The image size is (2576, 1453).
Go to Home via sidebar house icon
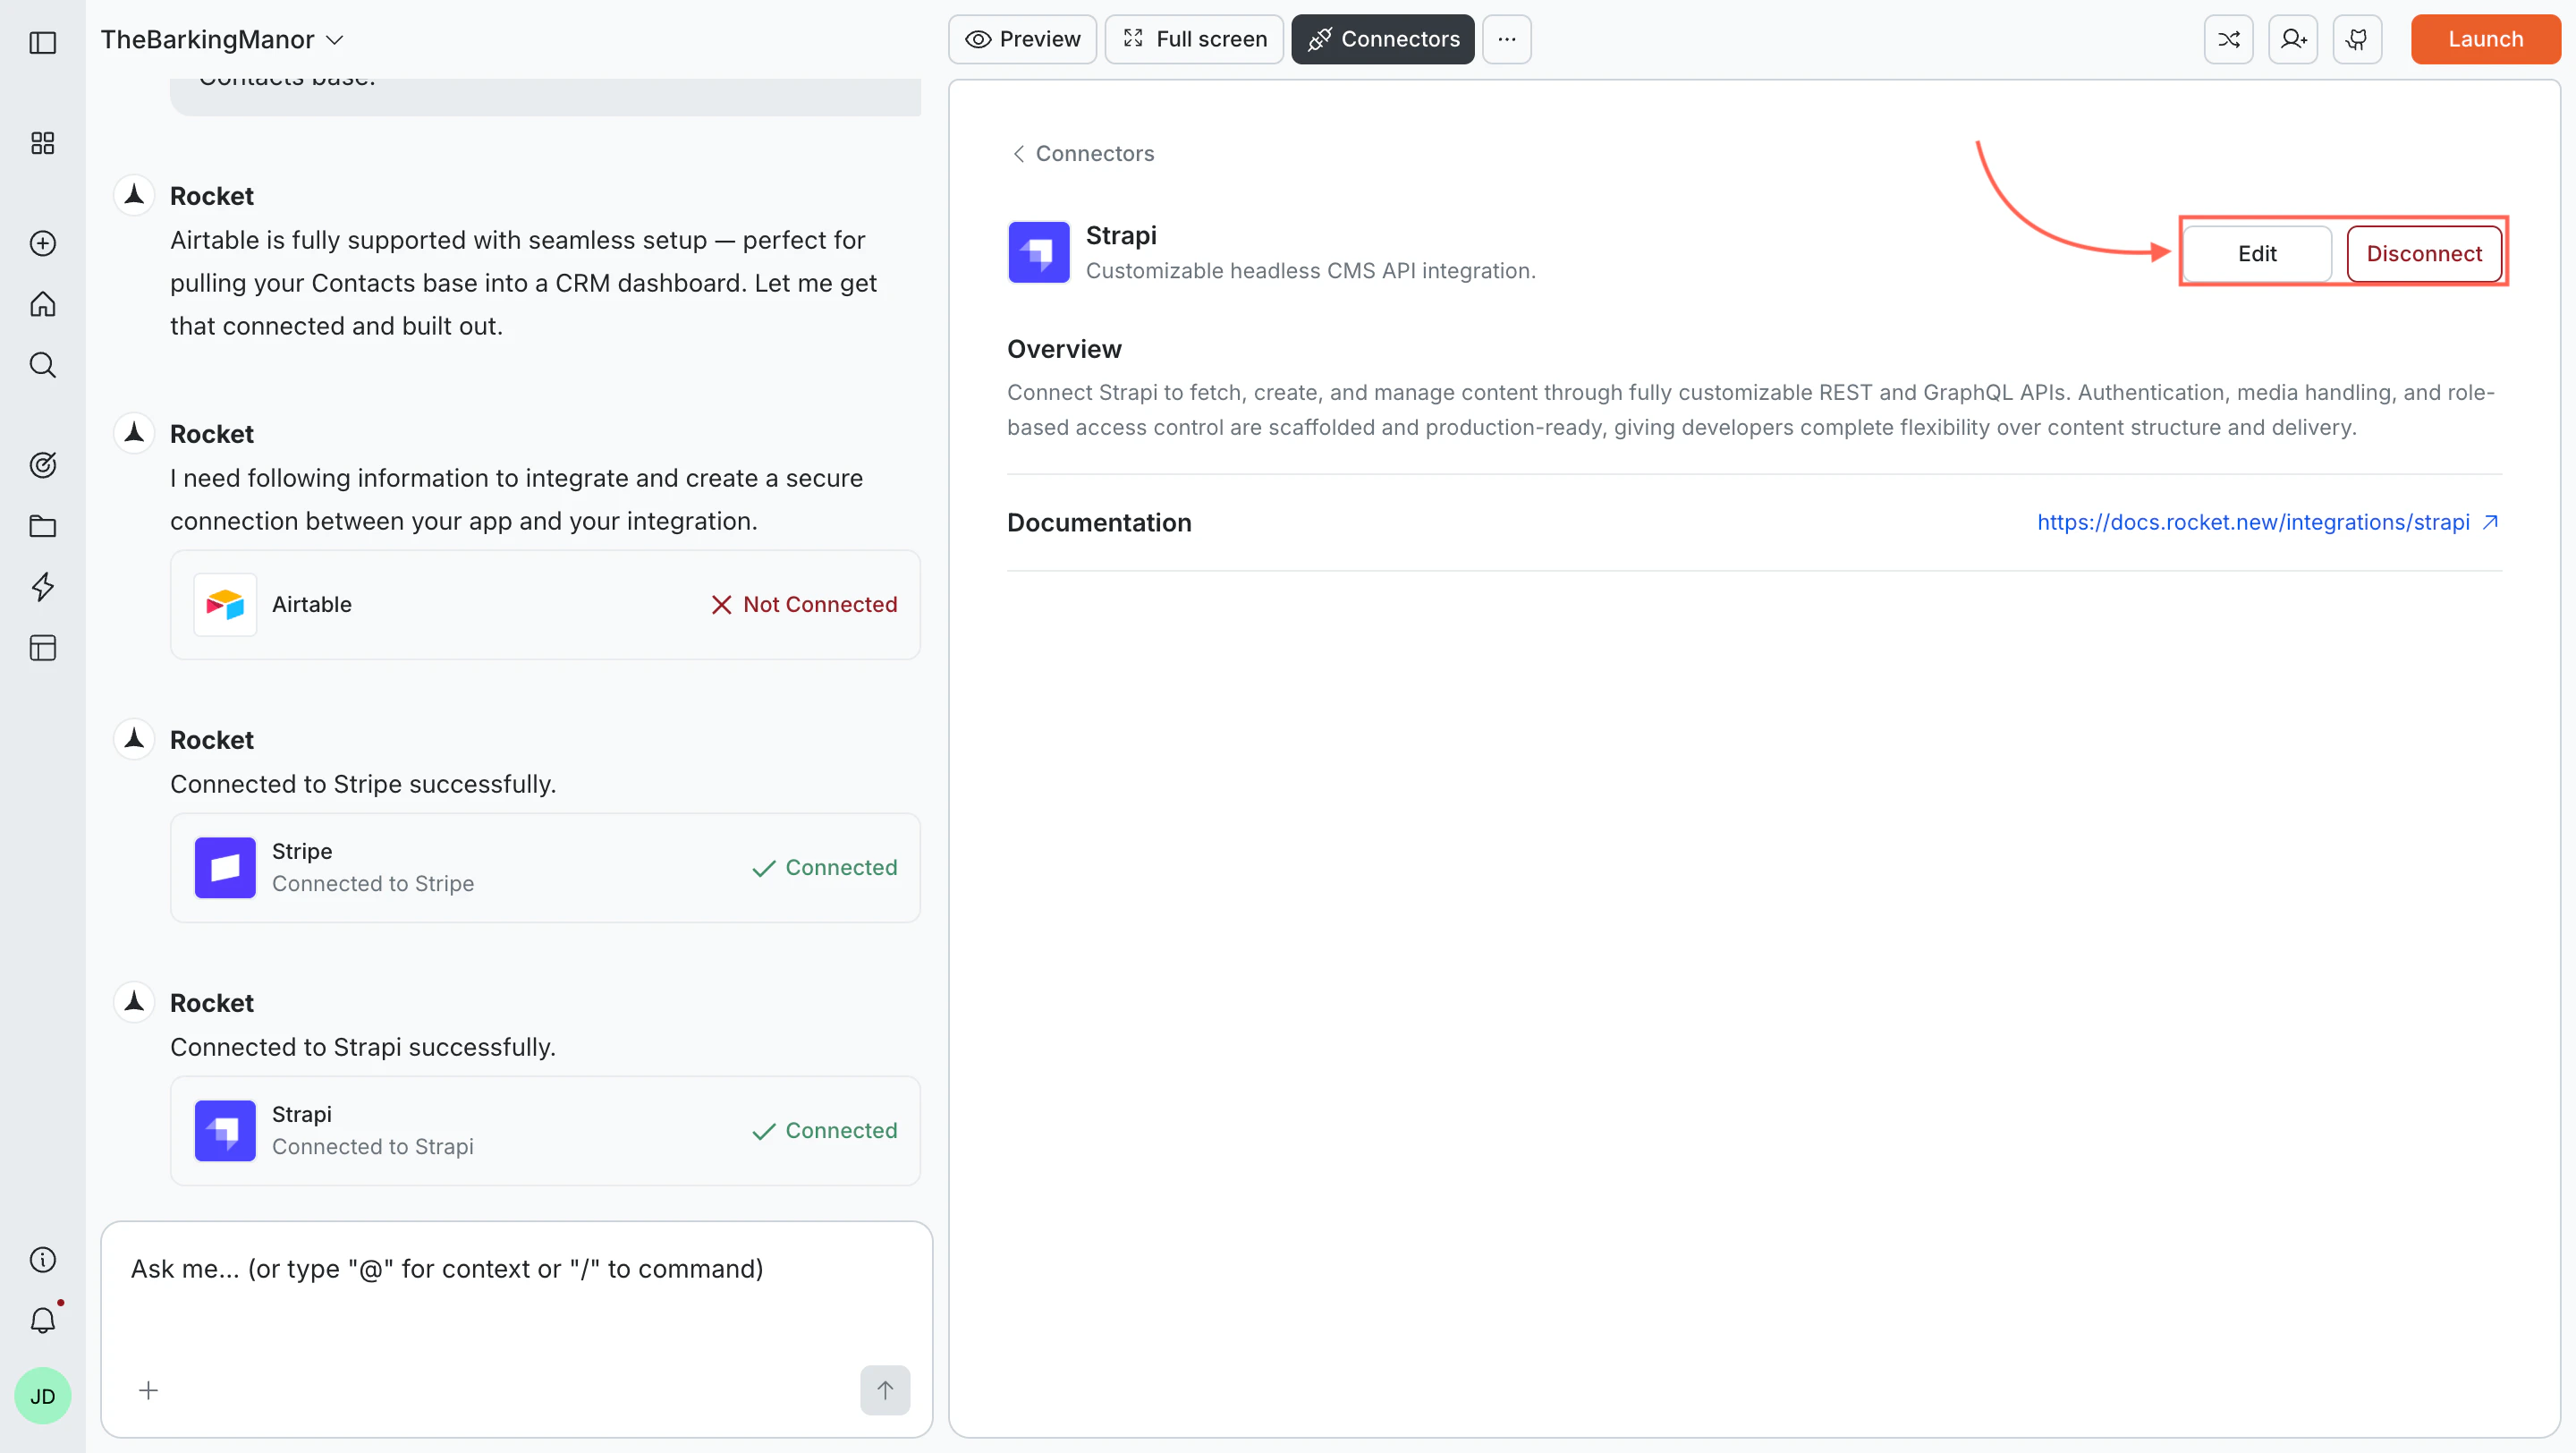(42, 304)
